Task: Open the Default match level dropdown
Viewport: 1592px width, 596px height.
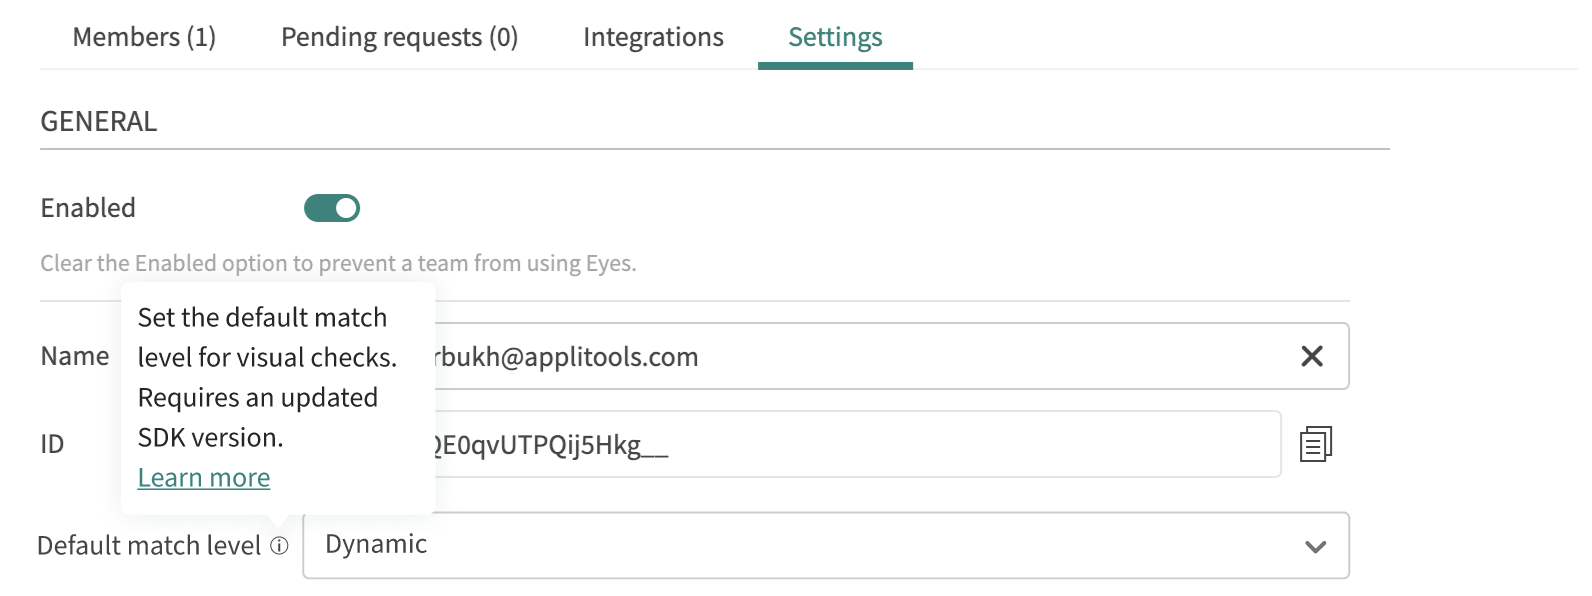Action: point(826,545)
